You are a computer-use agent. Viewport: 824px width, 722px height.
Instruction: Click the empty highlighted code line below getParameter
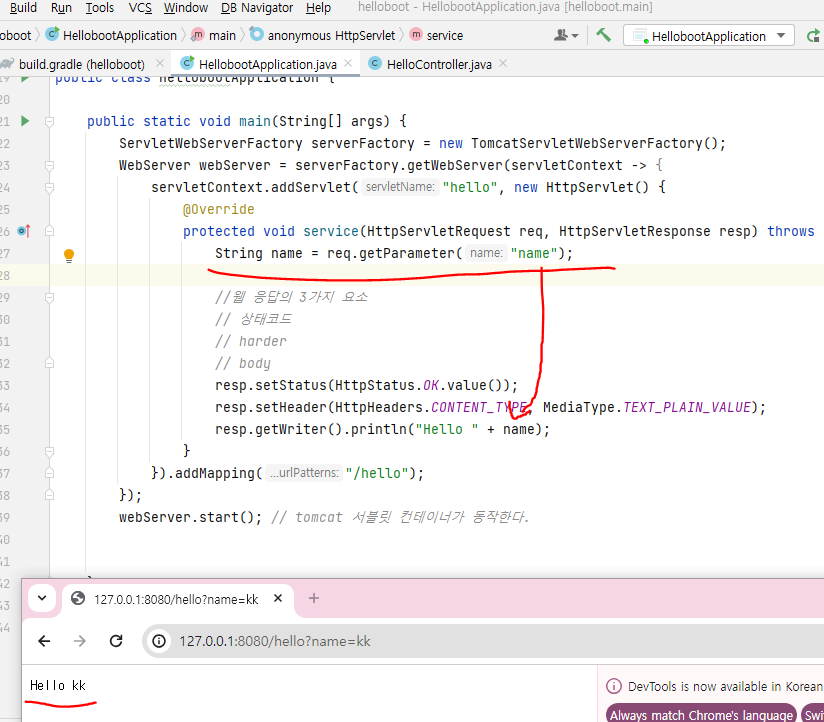[437, 275]
